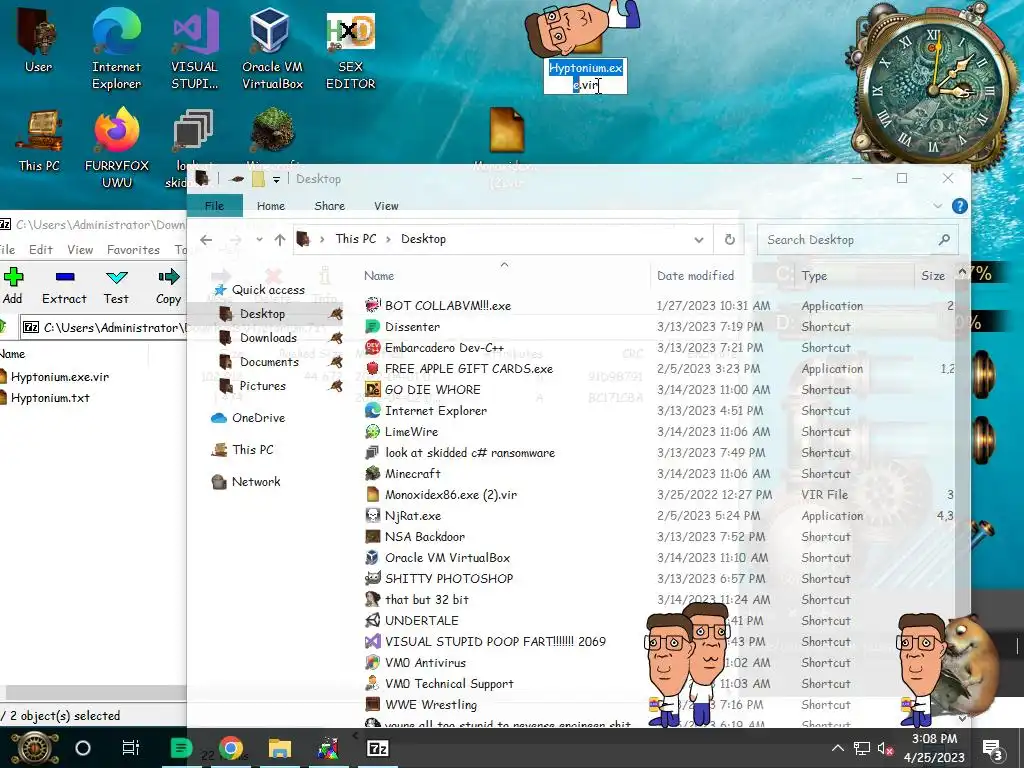
Task: Select the Minecraft block desktop icon
Action: pyautogui.click(x=273, y=134)
